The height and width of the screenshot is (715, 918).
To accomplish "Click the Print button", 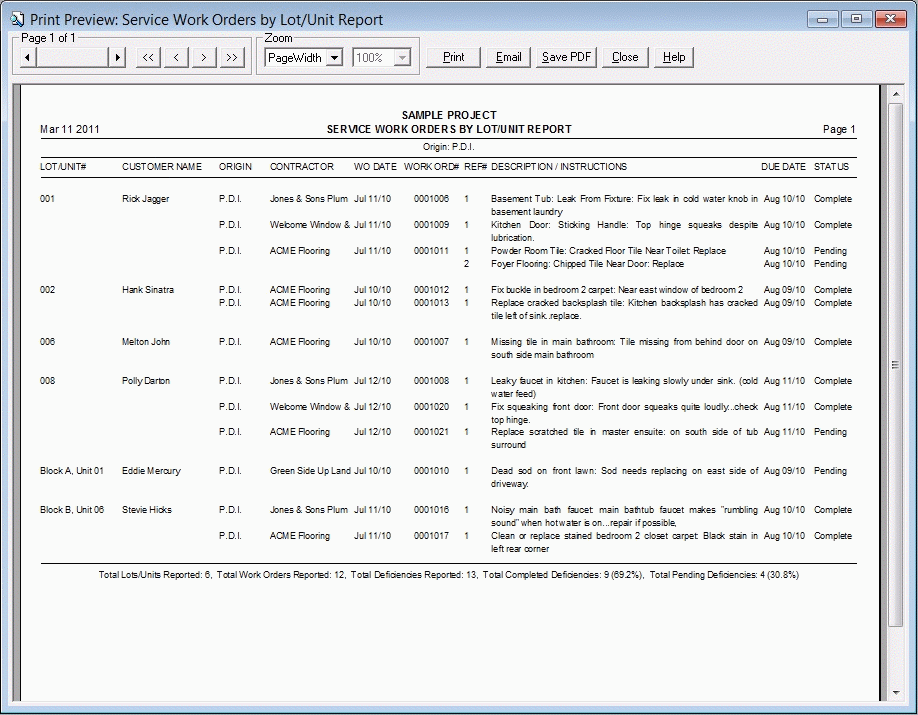I will tap(453, 57).
